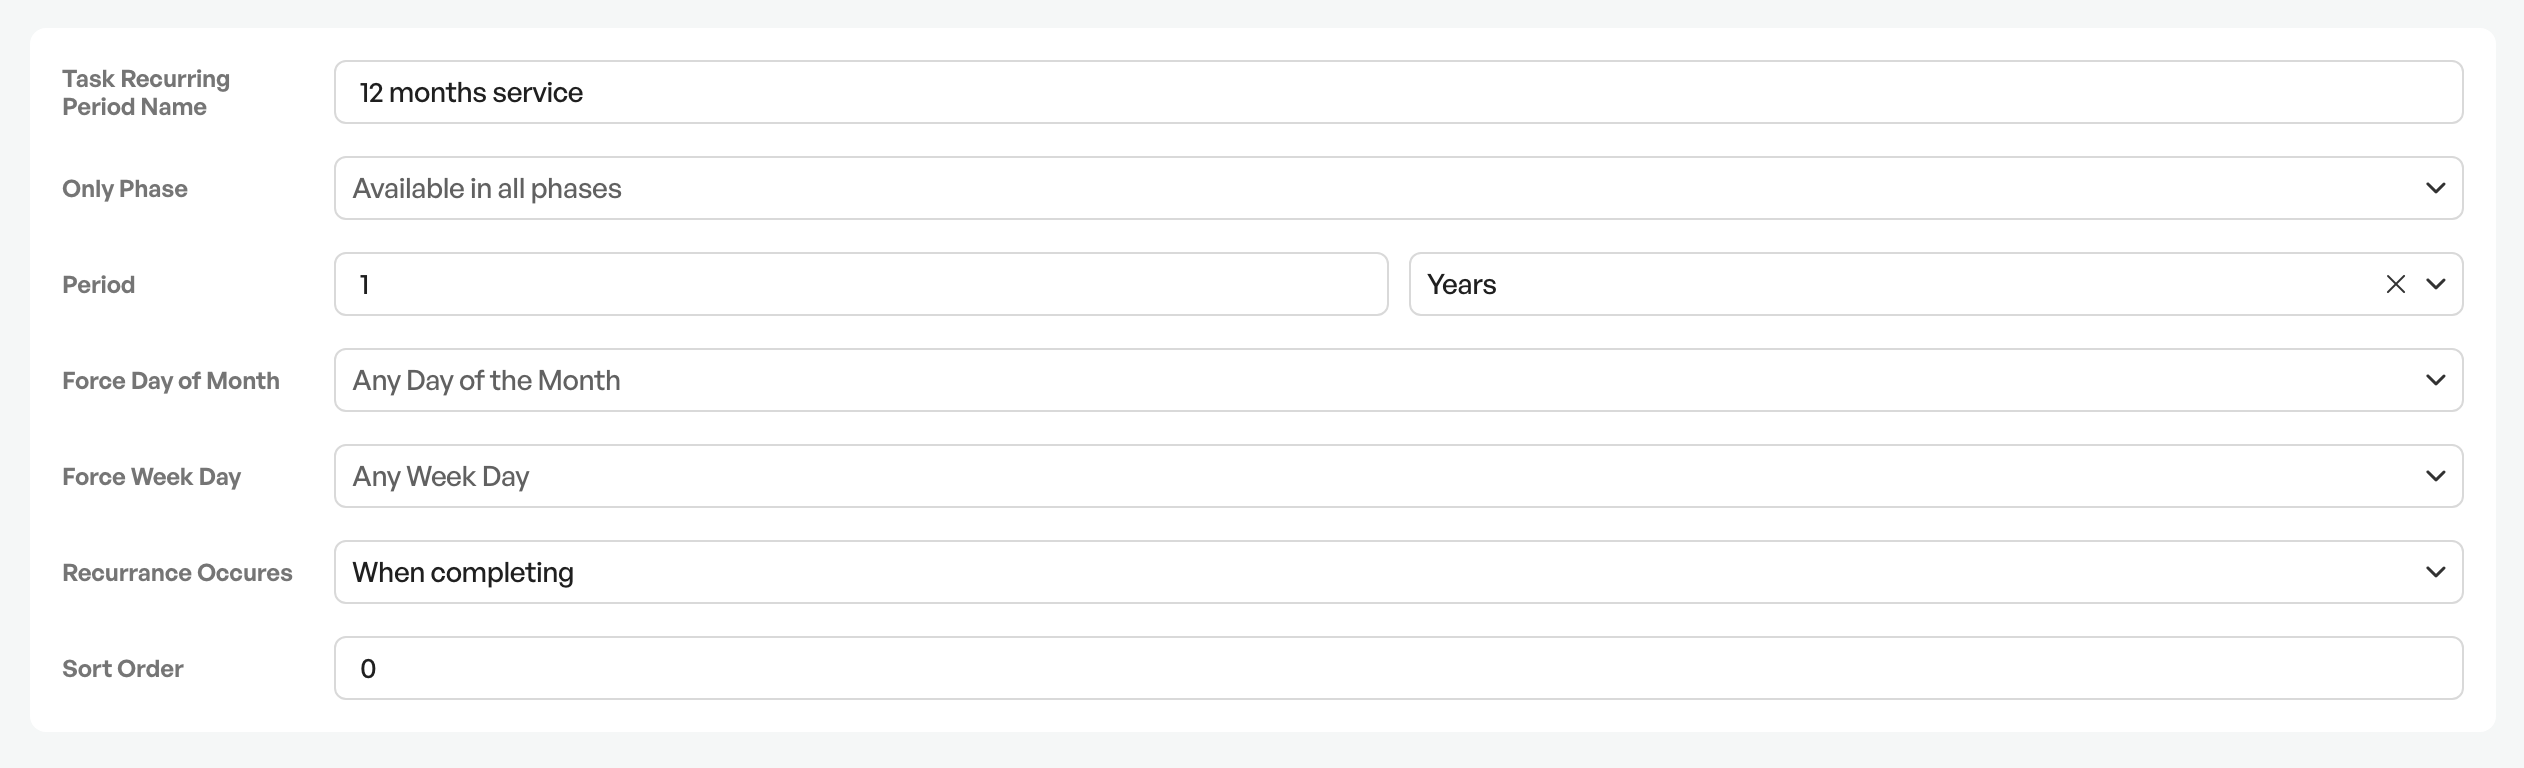Click the 'Recurrance Occures' label
The height and width of the screenshot is (768, 2524).
point(177,573)
